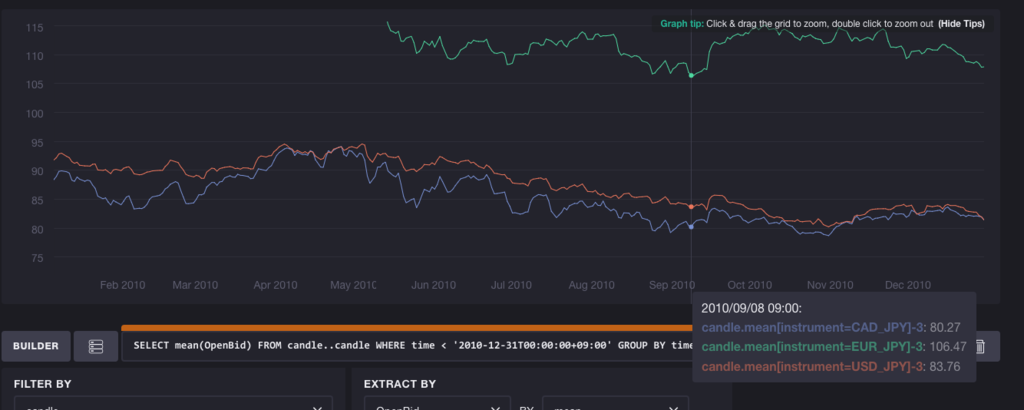Click the 'Oct 2010' x-axis label
Viewport: 1024px width, 410px height.
750,285
